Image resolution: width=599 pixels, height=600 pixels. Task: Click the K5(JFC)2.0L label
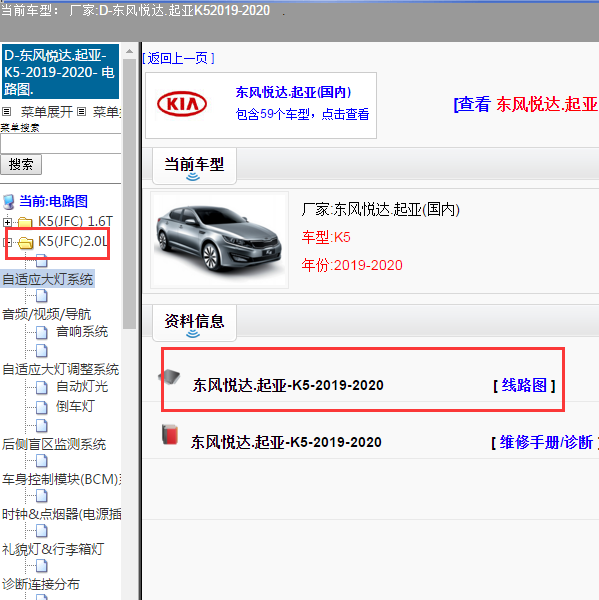coord(73,241)
